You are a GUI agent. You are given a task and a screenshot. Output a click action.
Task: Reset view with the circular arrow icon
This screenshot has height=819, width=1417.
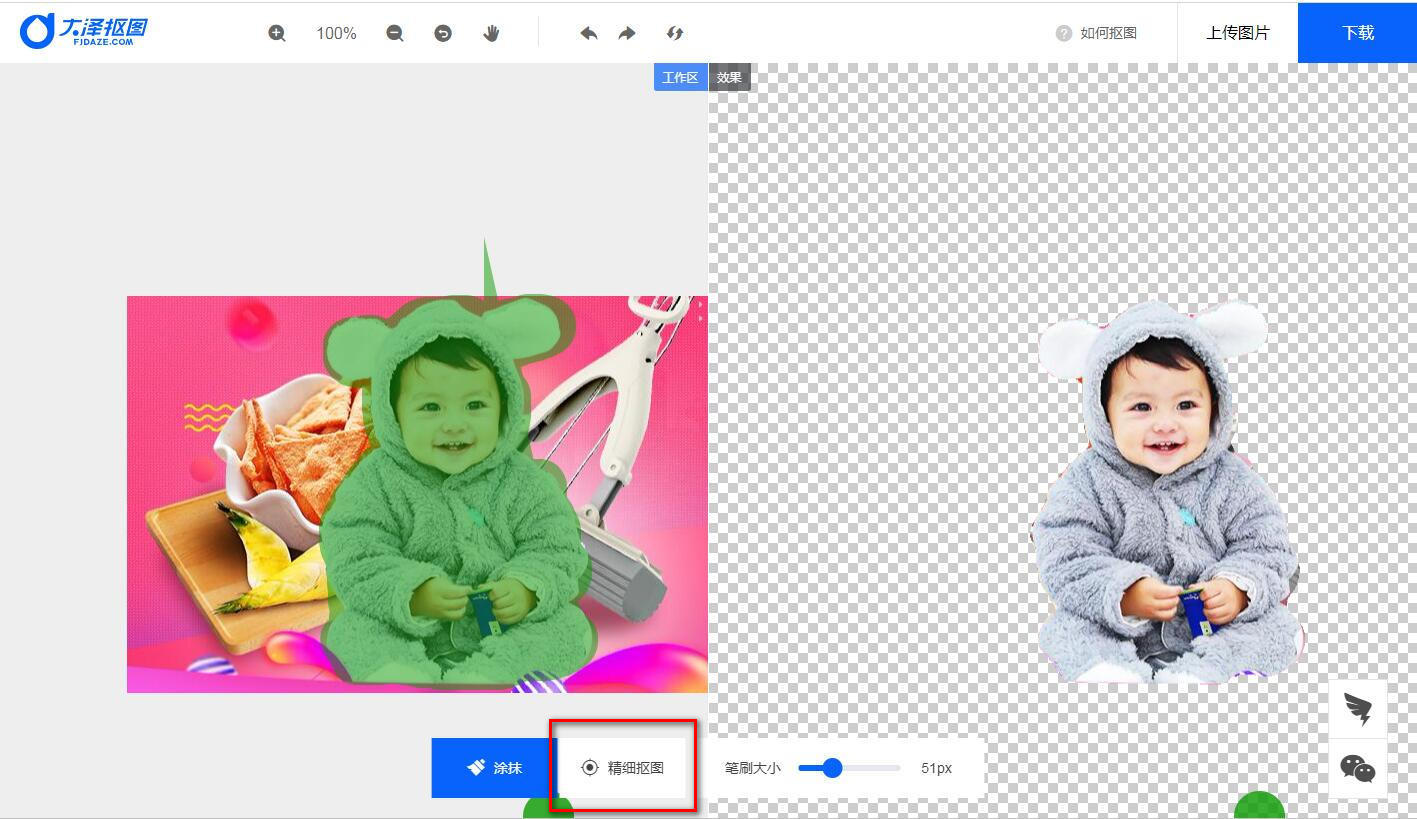(x=443, y=33)
